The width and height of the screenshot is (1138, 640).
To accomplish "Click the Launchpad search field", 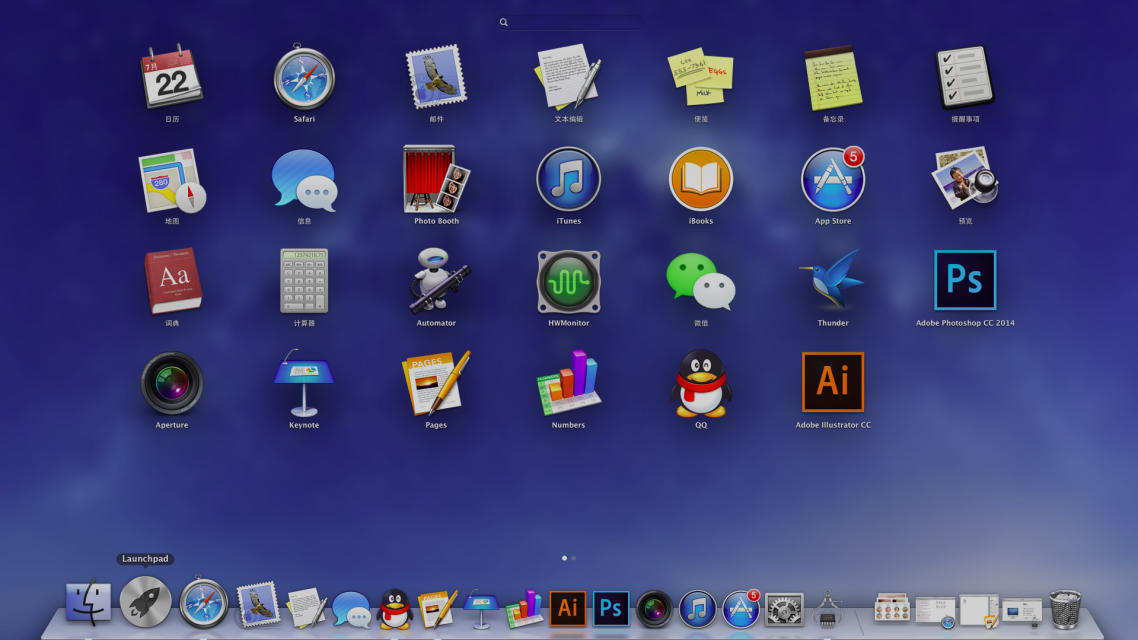I will (570, 22).
